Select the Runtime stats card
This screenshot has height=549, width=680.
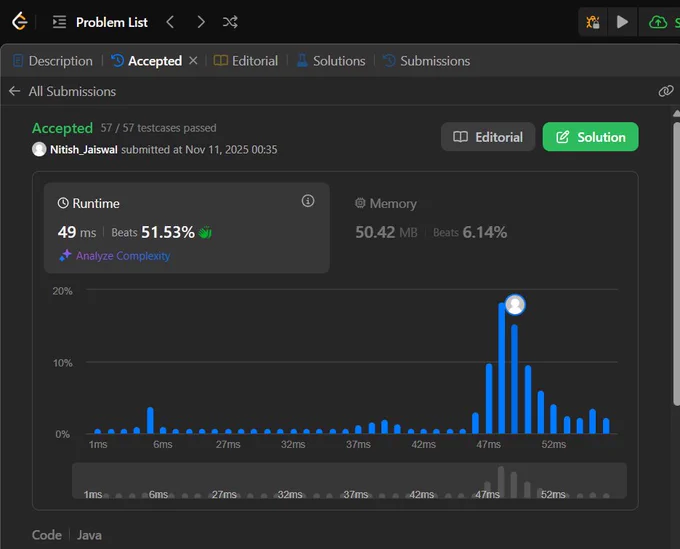(x=186, y=228)
